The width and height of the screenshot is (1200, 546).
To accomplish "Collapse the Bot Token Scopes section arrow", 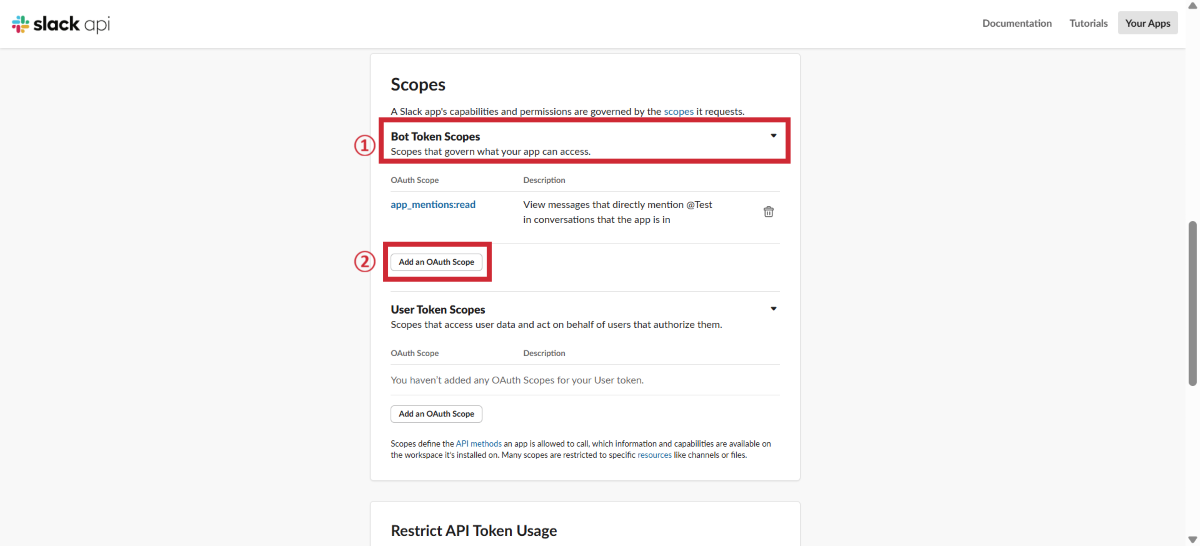I will 773,136.
